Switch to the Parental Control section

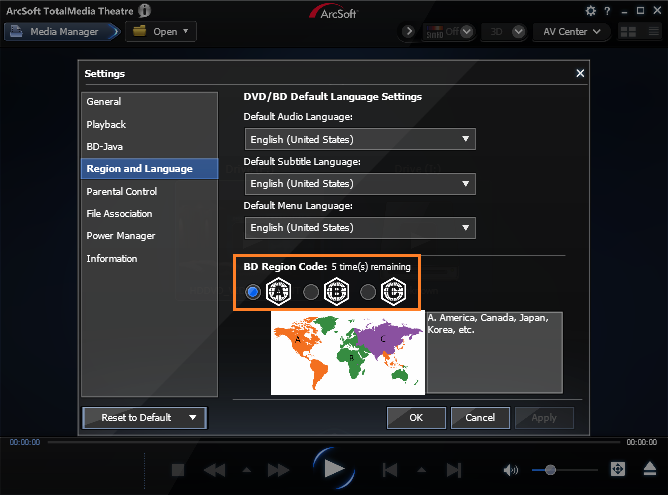(x=122, y=191)
